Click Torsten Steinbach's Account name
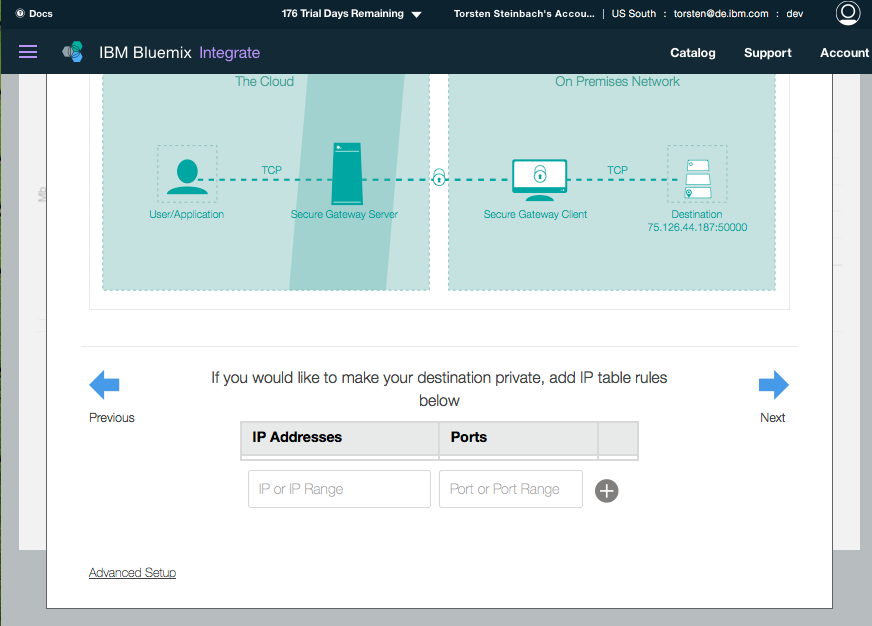 (x=524, y=13)
